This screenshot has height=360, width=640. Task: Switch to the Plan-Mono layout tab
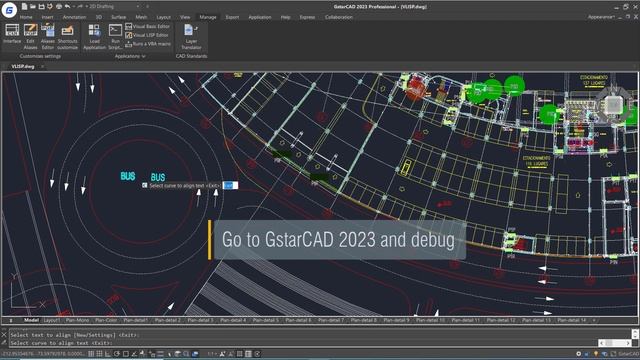(77, 320)
